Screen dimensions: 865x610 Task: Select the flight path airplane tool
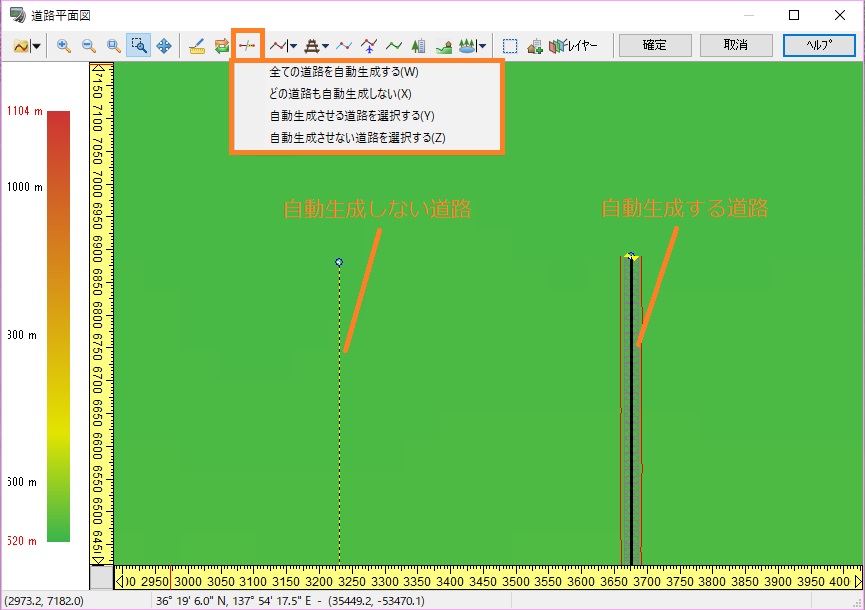click(x=369, y=46)
